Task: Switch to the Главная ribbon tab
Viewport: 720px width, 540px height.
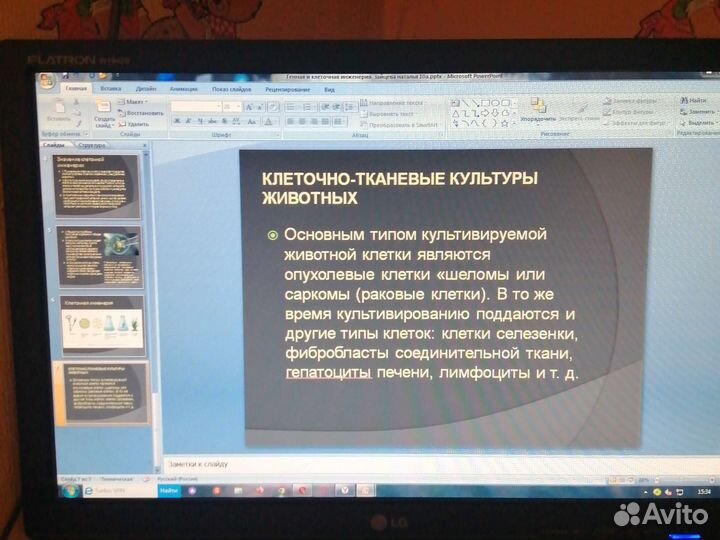Action: coord(76,88)
